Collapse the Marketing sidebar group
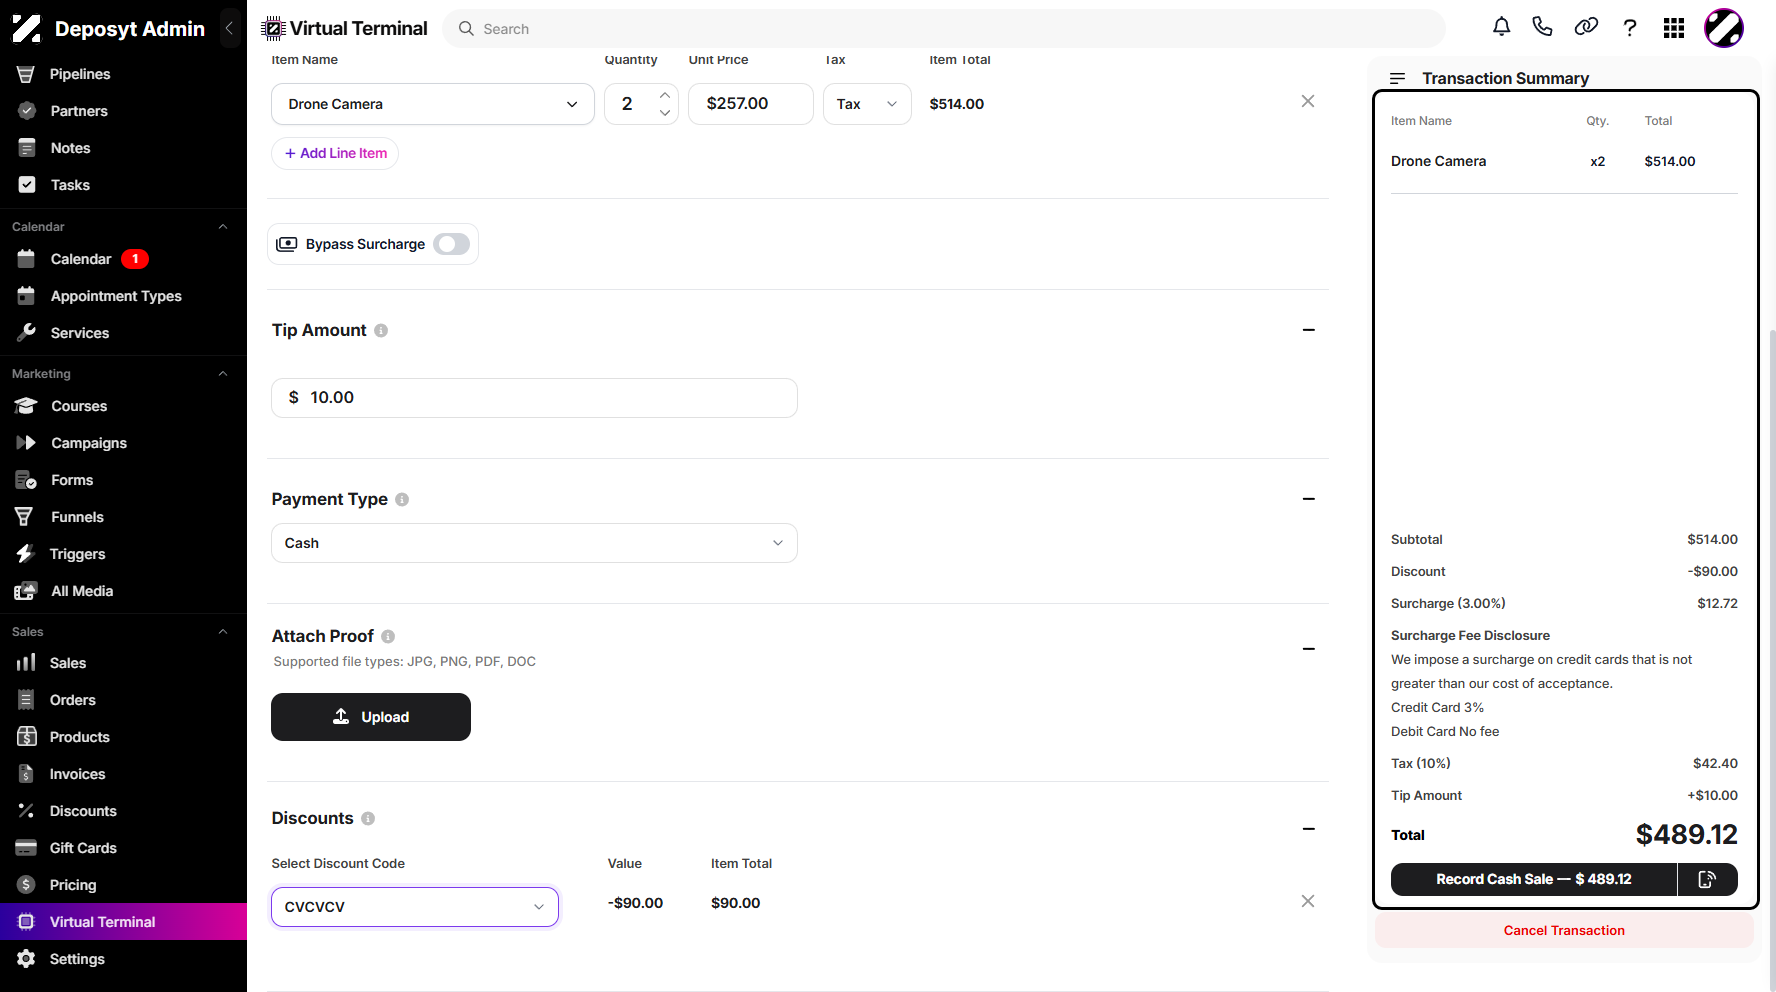The width and height of the screenshot is (1776, 992). [223, 374]
